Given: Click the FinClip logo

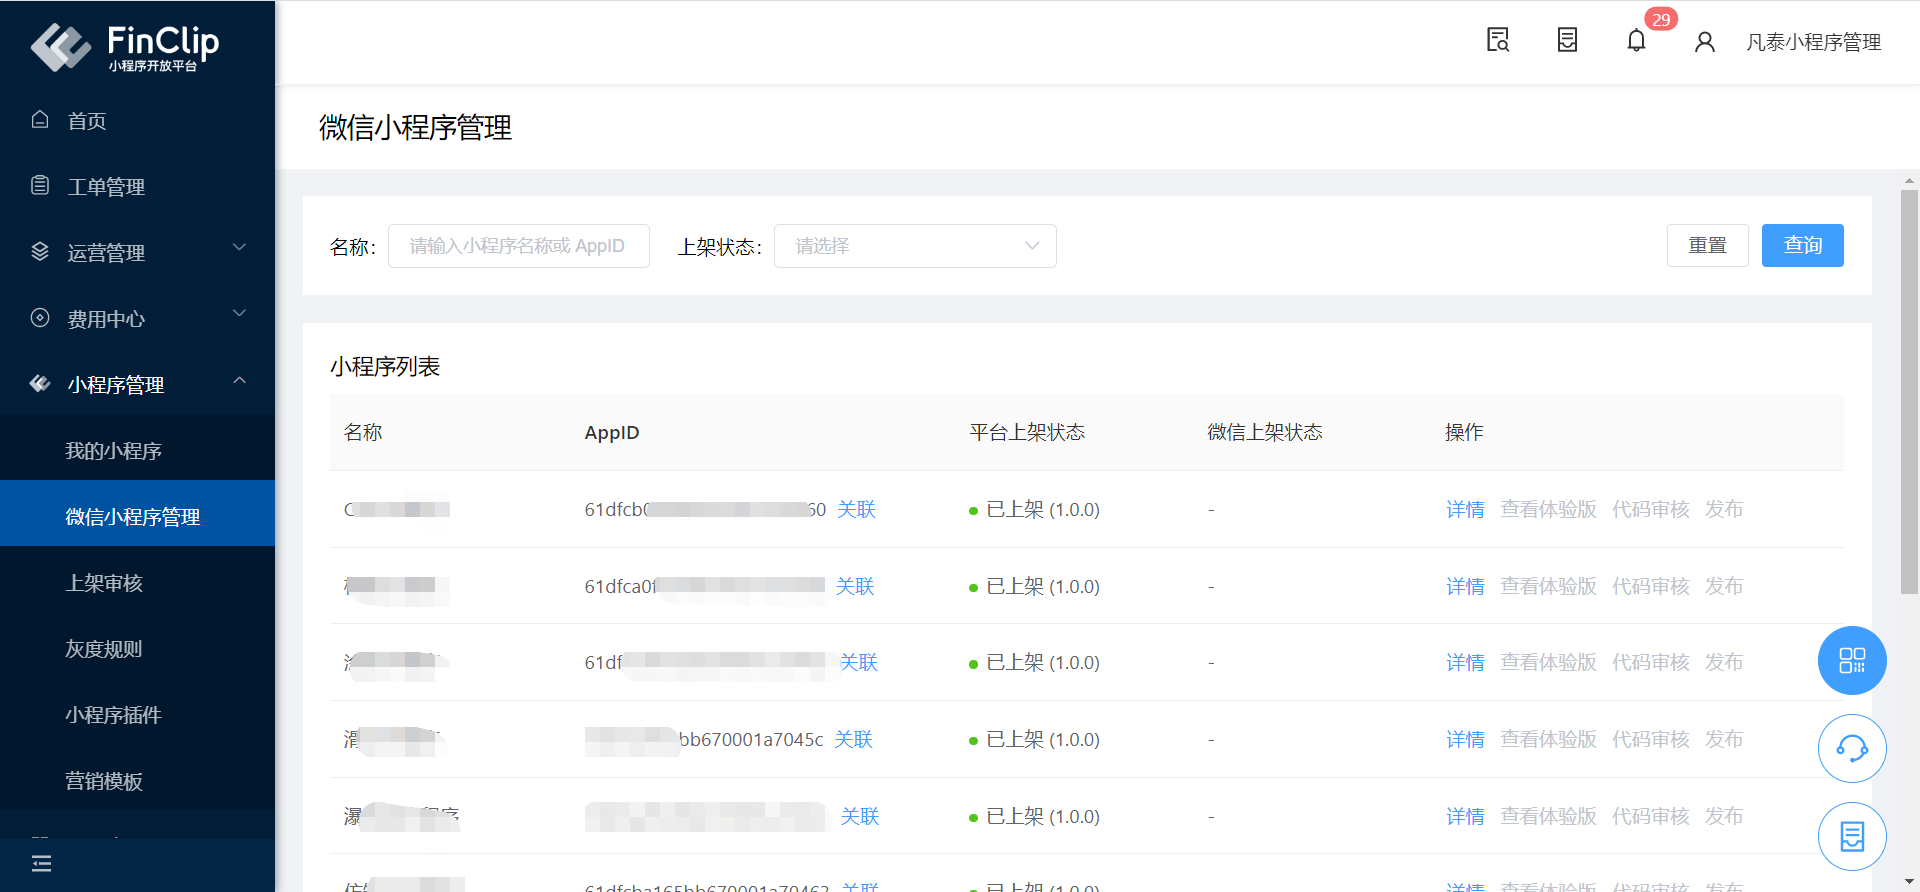Looking at the screenshot, I should [x=125, y=46].
